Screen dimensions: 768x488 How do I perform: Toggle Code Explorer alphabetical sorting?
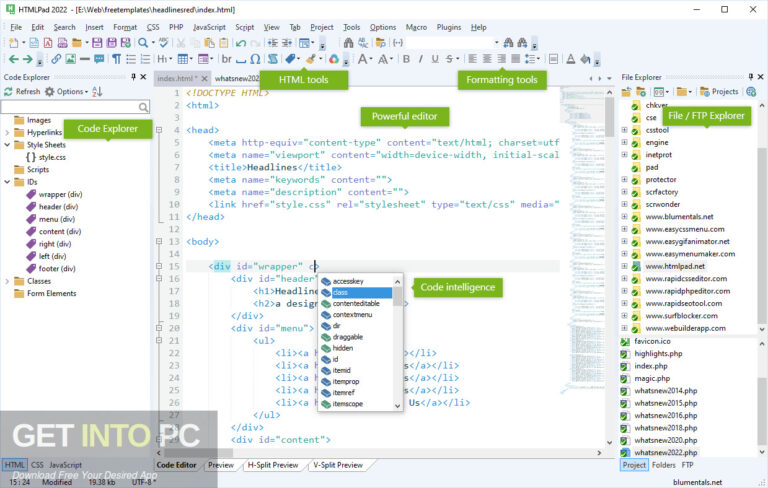[x=97, y=92]
